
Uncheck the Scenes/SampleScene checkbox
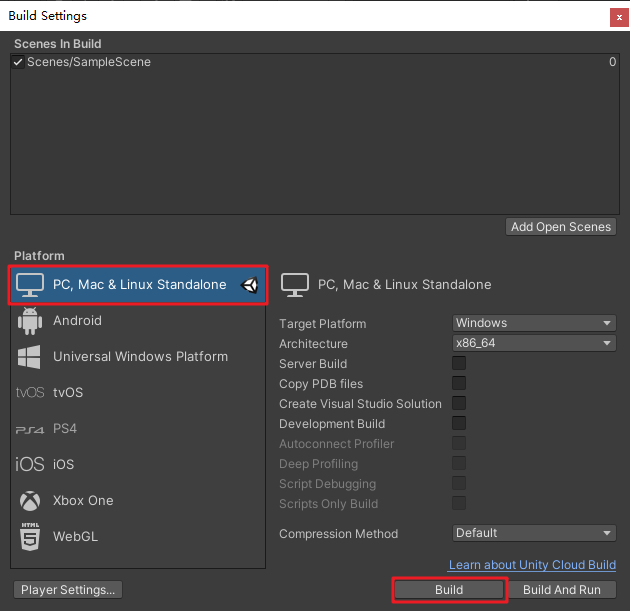pos(18,62)
